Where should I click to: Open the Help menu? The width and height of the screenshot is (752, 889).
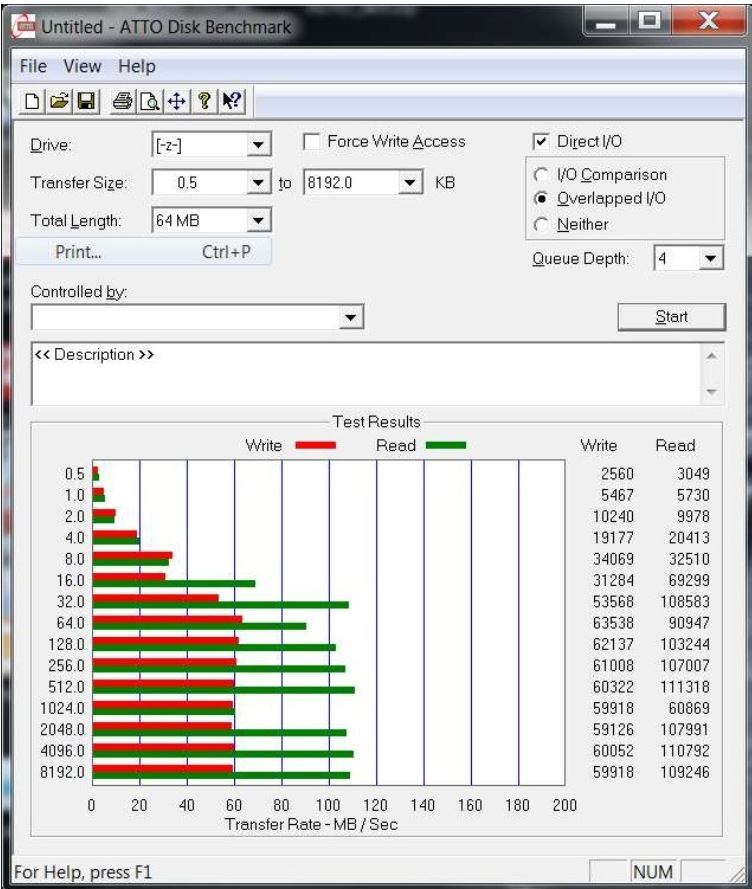click(x=137, y=66)
